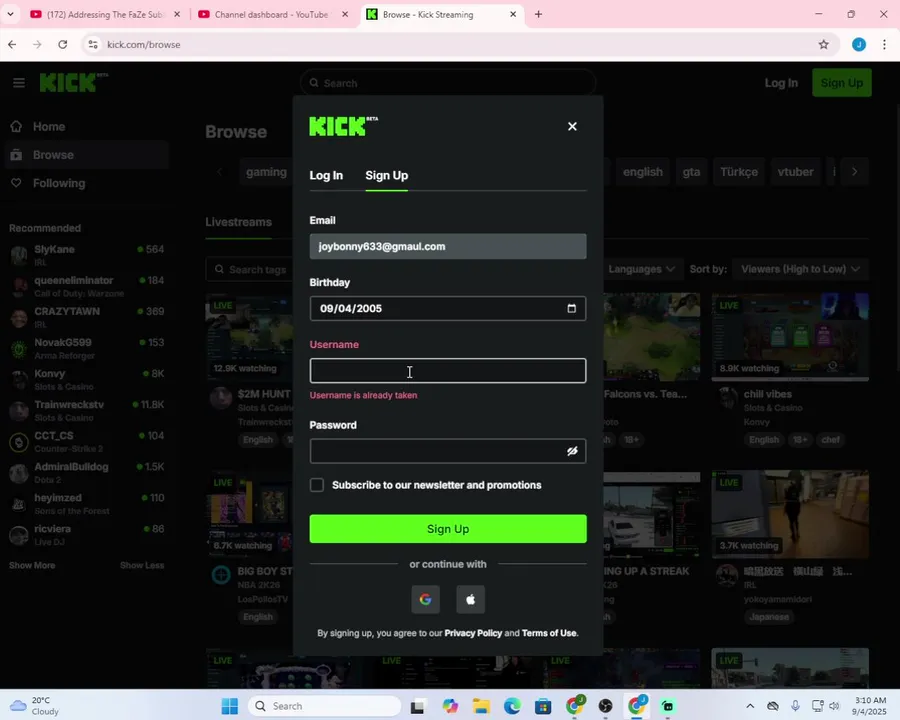This screenshot has height=720, width=900.
Task: Open Chrome profile avatar
Action: [859, 45]
